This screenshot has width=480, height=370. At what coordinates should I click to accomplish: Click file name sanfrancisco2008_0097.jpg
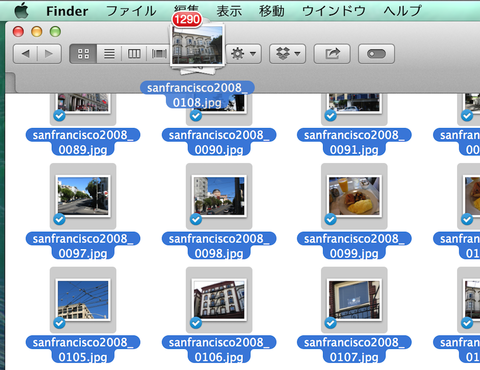click(83, 246)
